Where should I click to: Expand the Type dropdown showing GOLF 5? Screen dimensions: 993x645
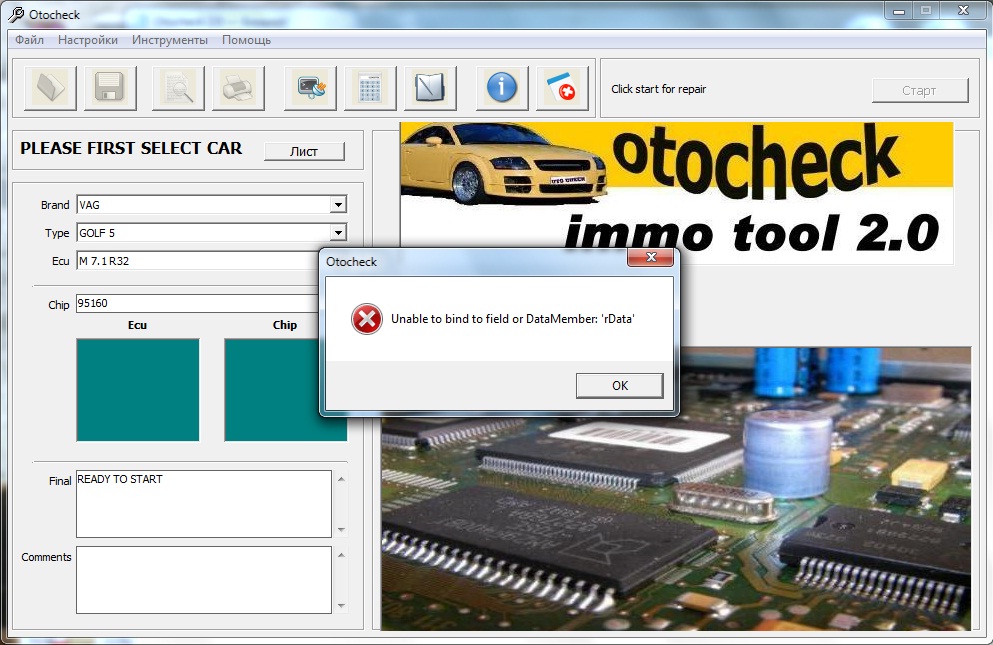(x=338, y=233)
